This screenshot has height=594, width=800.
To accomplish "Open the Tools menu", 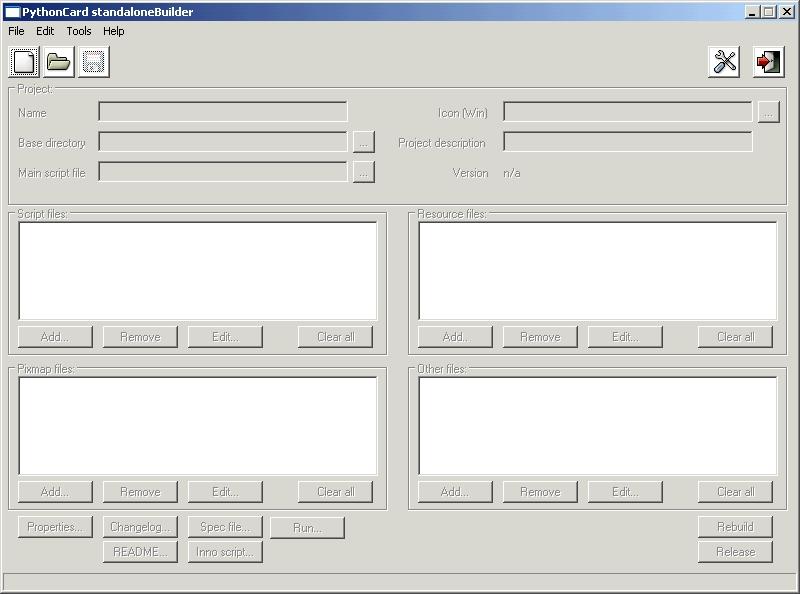I will click(x=79, y=31).
